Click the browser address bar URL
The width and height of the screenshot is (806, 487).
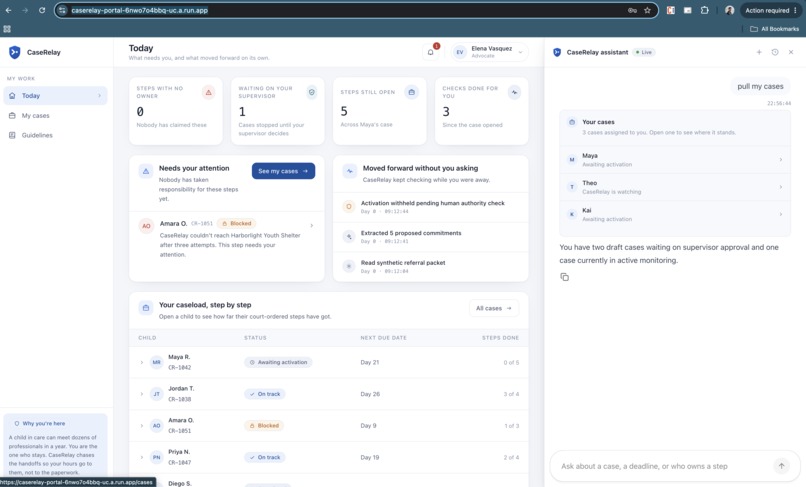(139, 10)
